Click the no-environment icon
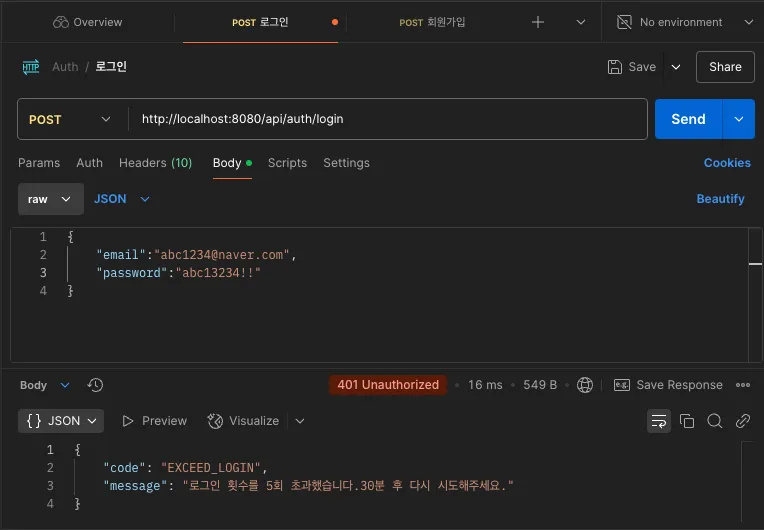Image resolution: width=764 pixels, height=530 pixels. [x=624, y=22]
